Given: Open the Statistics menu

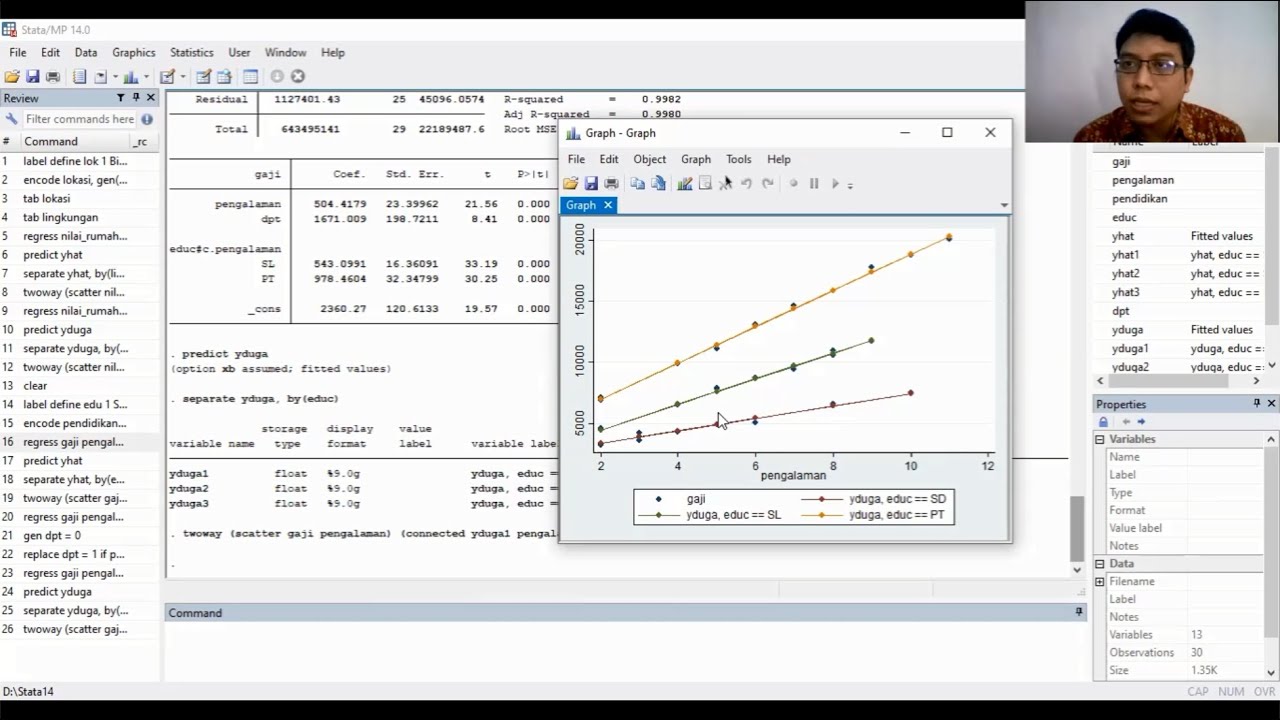Looking at the screenshot, I should pos(191,52).
